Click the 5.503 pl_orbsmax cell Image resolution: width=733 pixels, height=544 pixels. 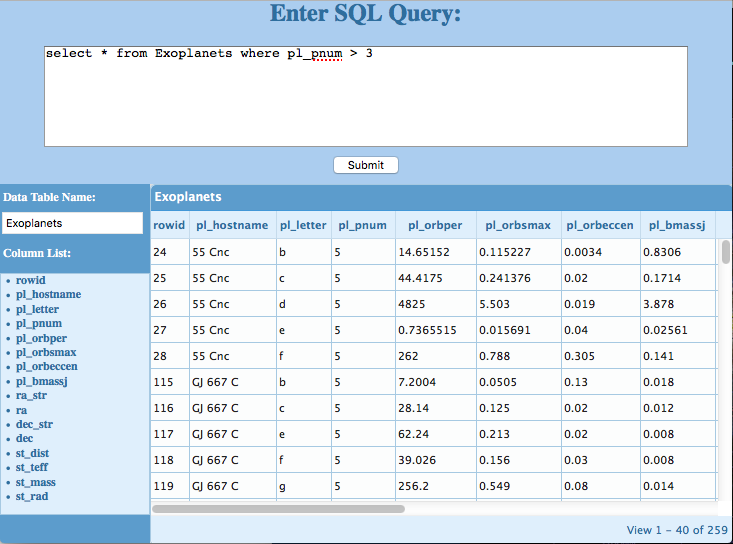pyautogui.click(x=519, y=304)
